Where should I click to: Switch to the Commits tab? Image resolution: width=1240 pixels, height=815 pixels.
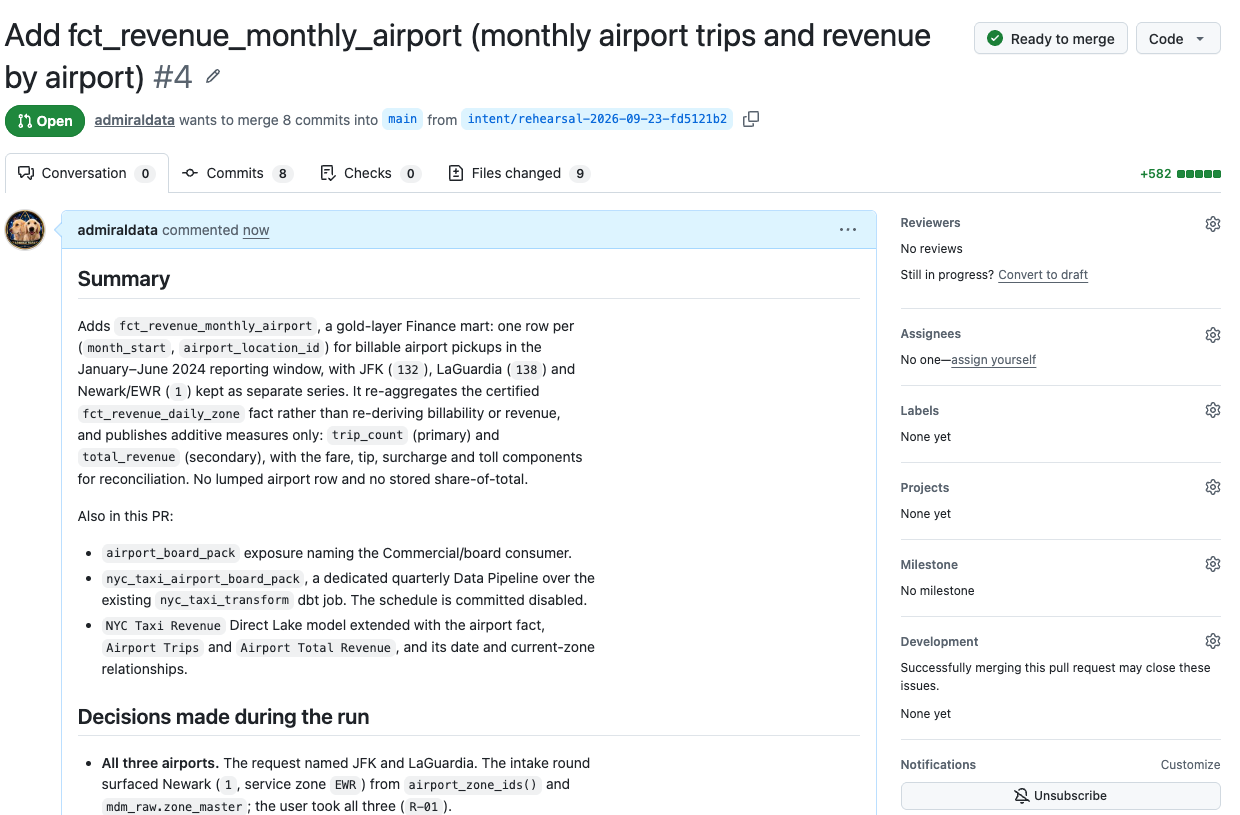(x=236, y=173)
